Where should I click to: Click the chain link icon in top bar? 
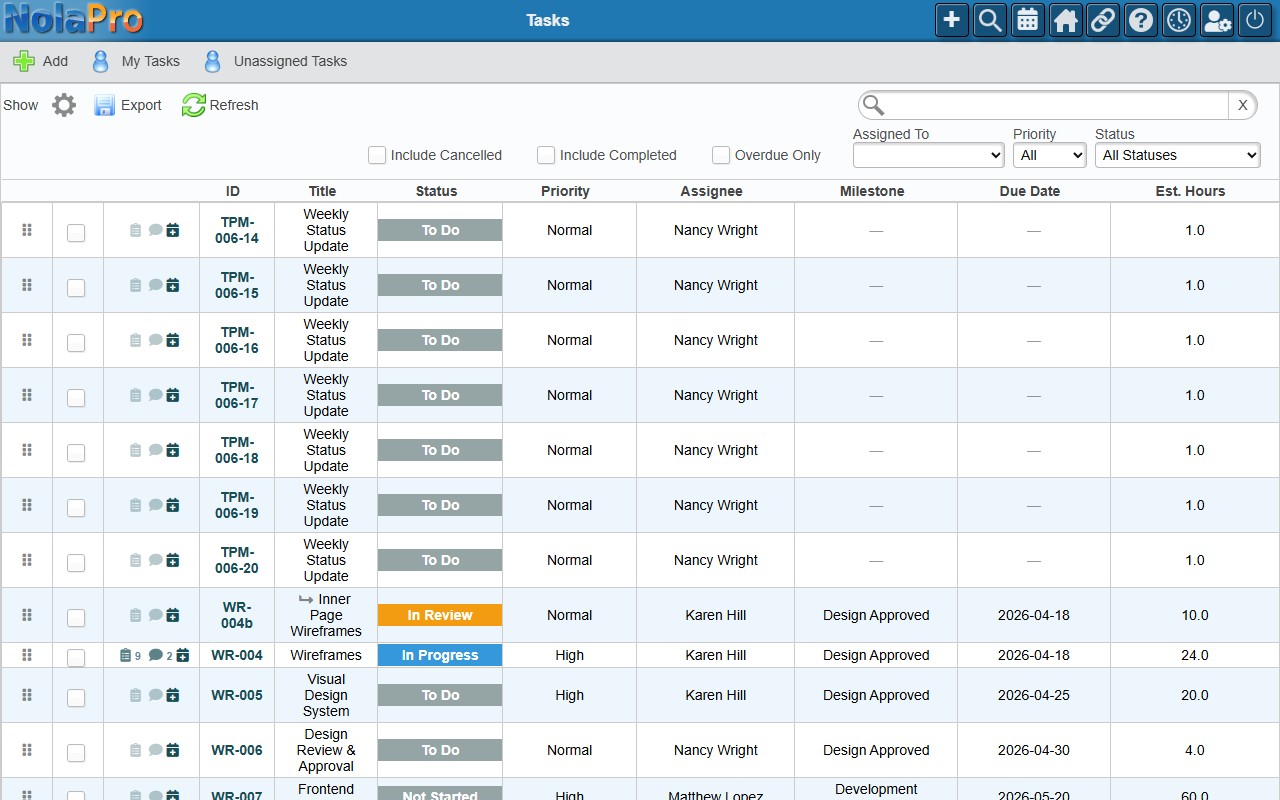[x=1103, y=20]
